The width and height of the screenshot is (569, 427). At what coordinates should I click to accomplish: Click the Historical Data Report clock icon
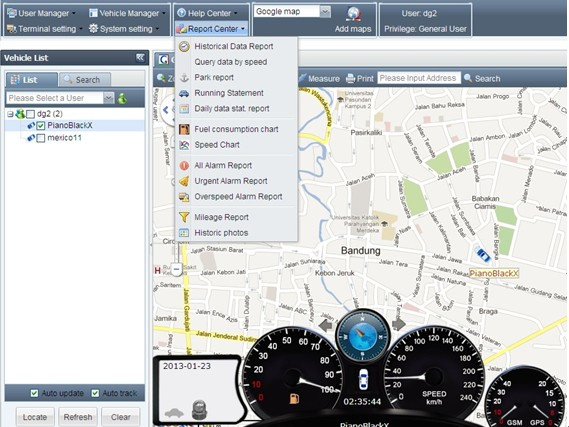pyautogui.click(x=184, y=46)
